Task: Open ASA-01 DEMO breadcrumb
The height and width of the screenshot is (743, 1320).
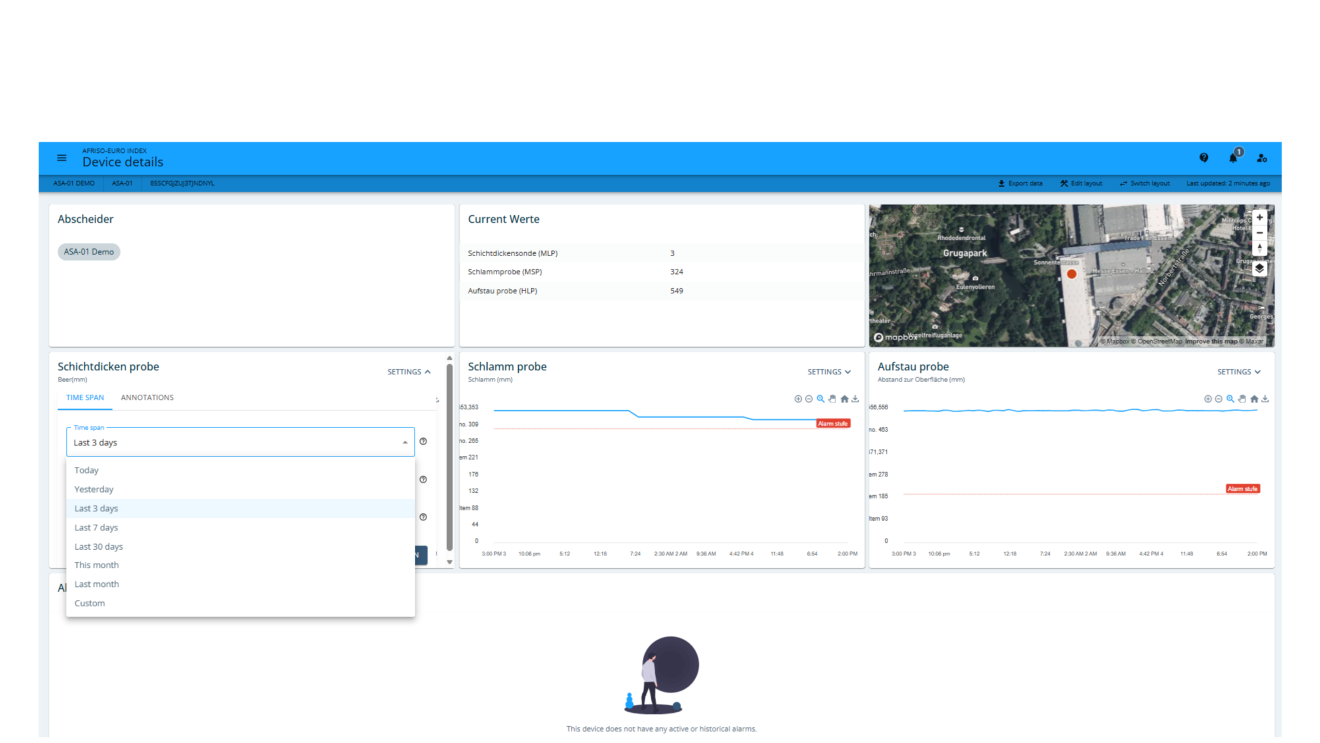Action: (x=74, y=184)
